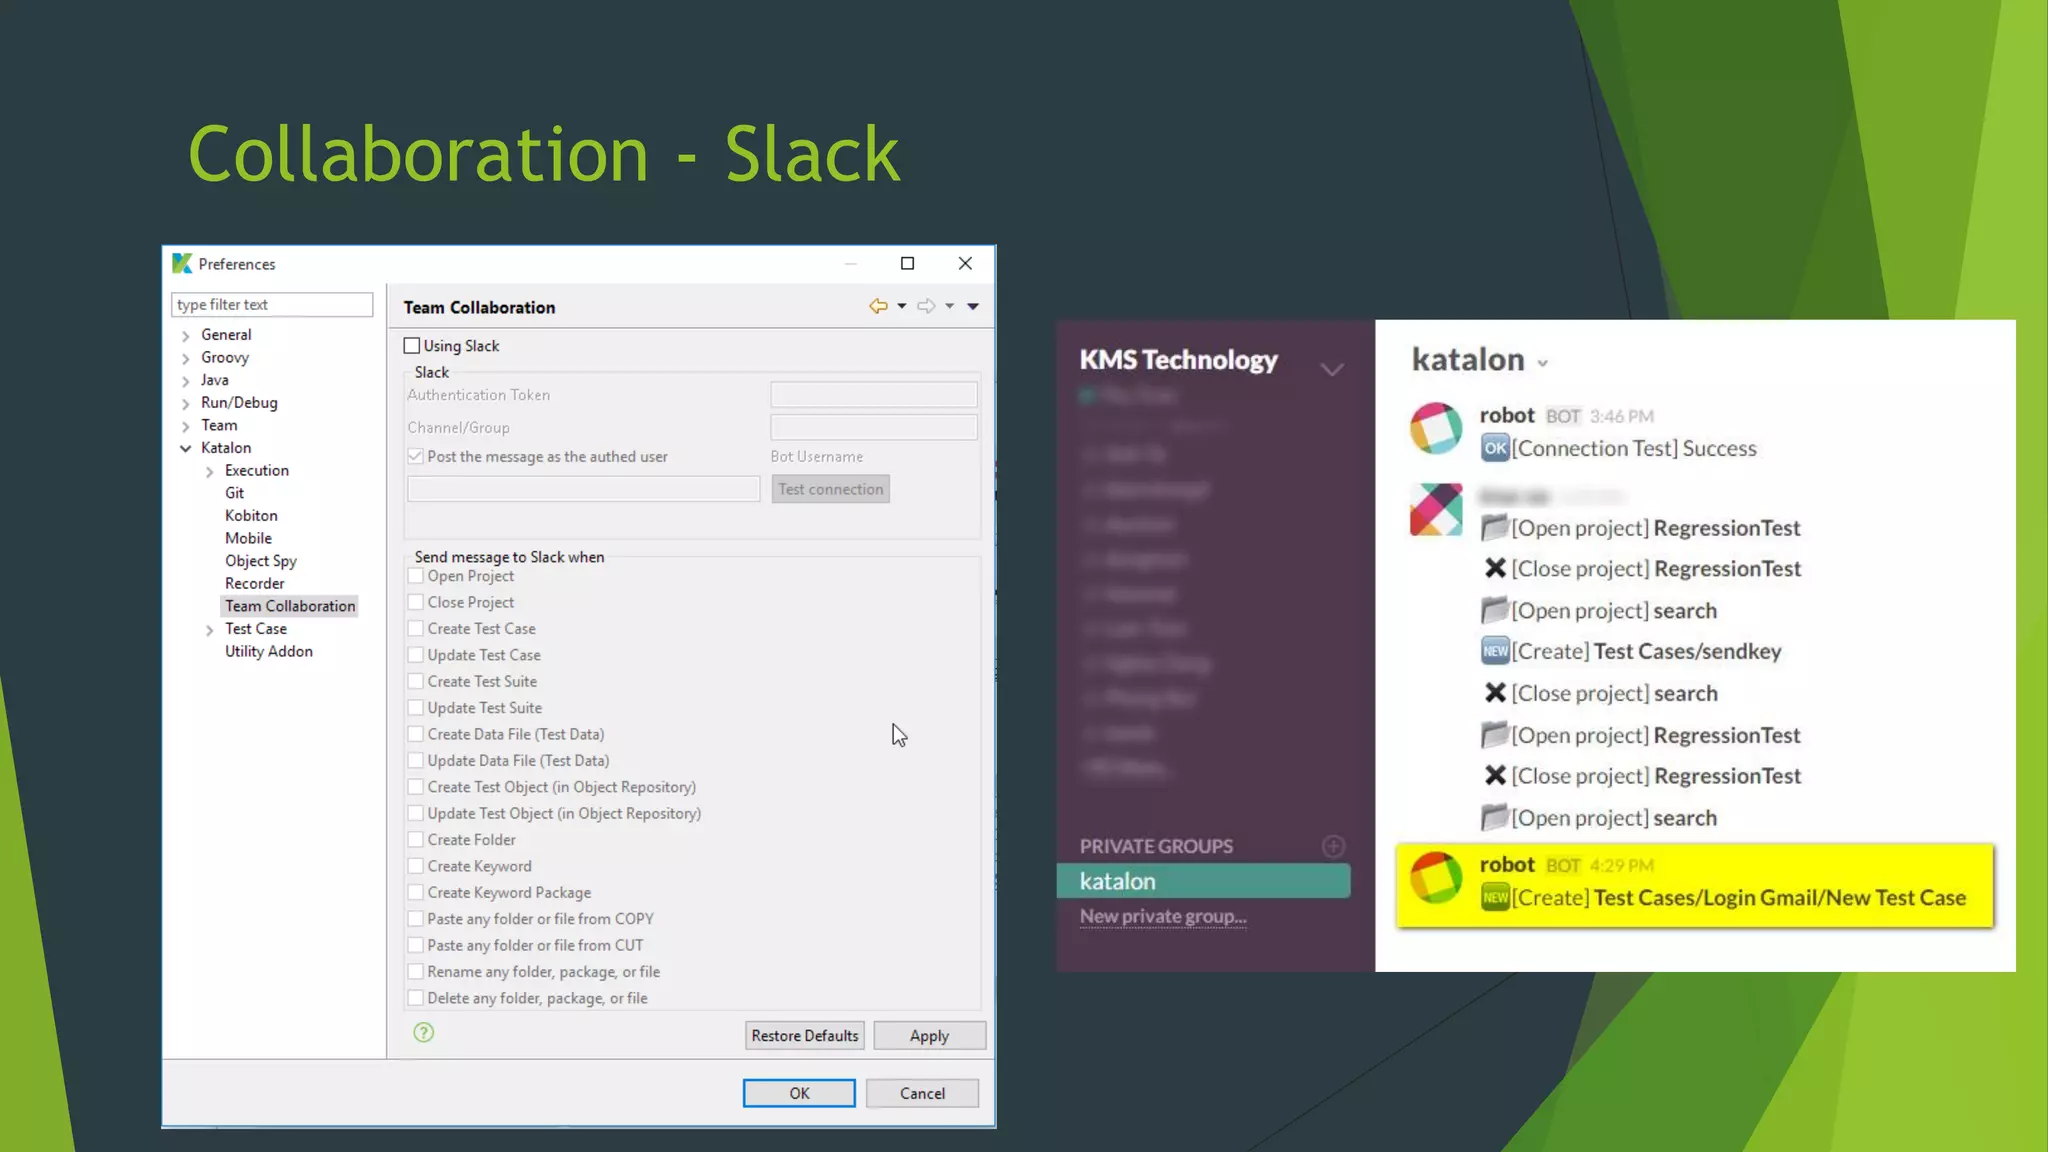Image resolution: width=2048 pixels, height=1152 pixels.
Task: Click the Slack-style avatar above Open project messages
Action: click(x=1436, y=510)
